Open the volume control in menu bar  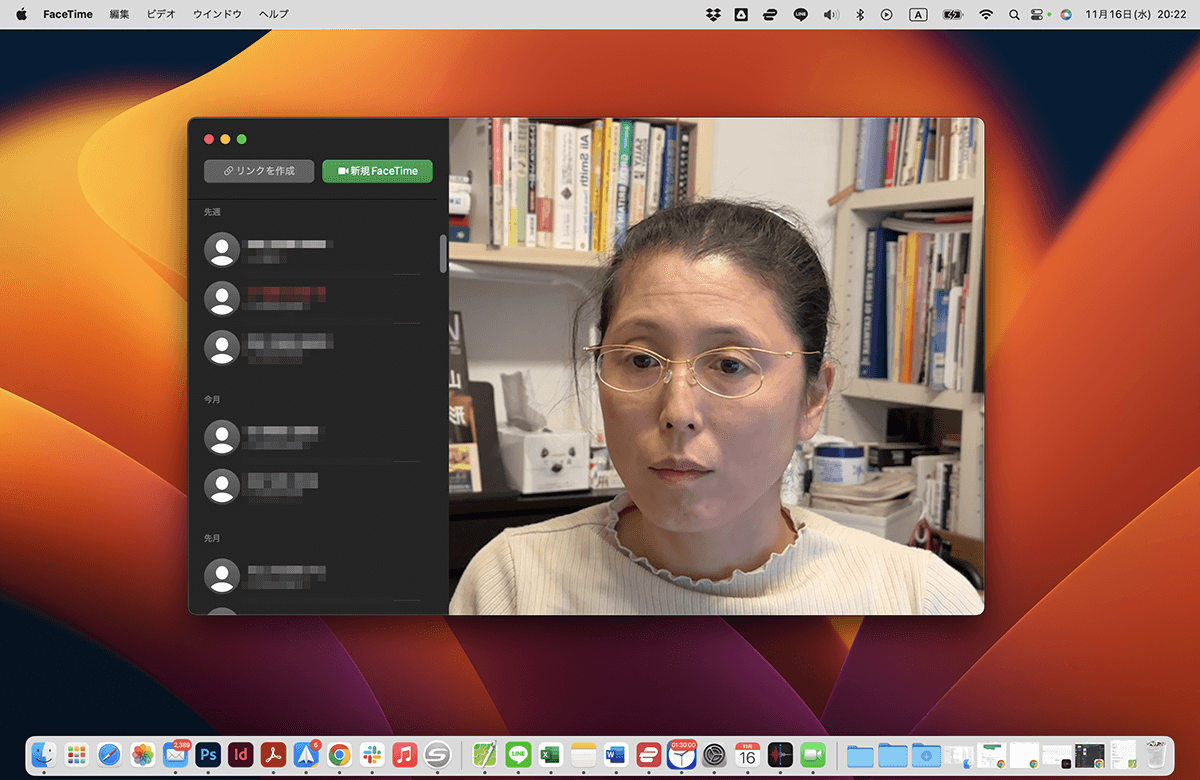click(830, 14)
